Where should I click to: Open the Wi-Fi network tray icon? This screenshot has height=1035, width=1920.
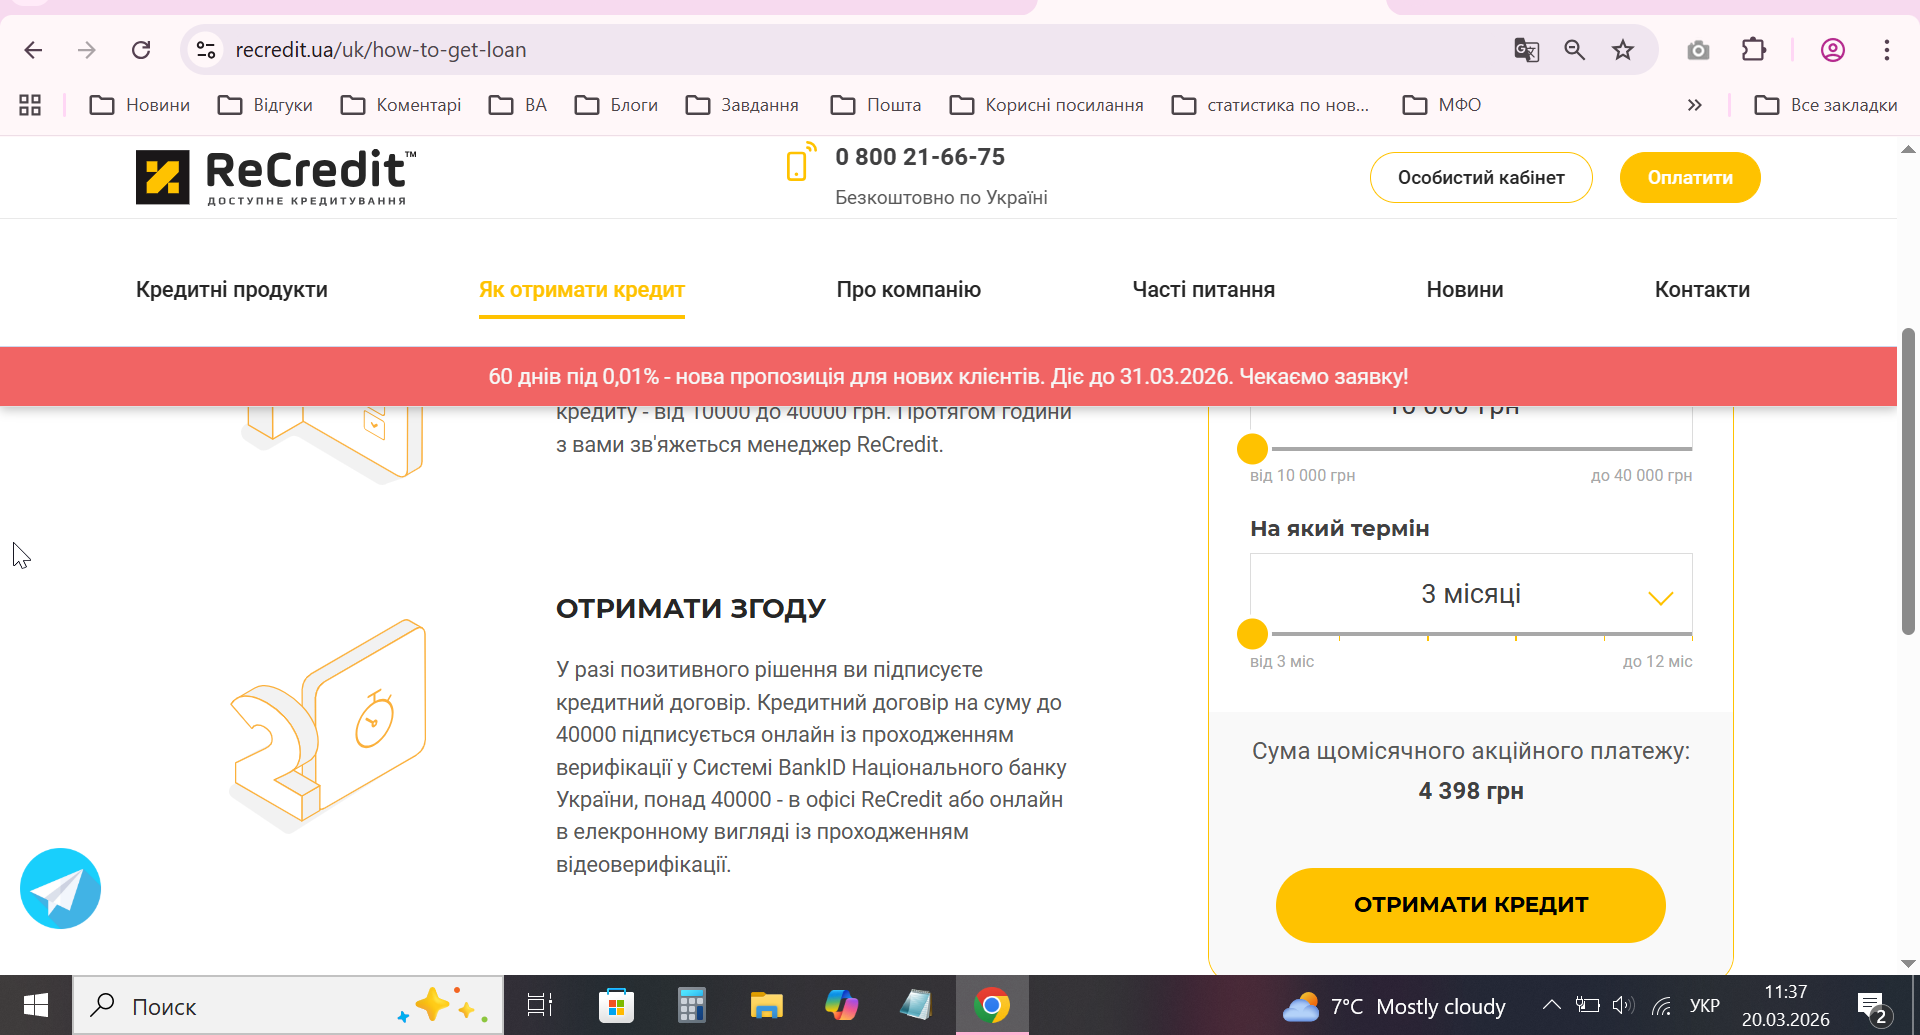coord(1662,1005)
